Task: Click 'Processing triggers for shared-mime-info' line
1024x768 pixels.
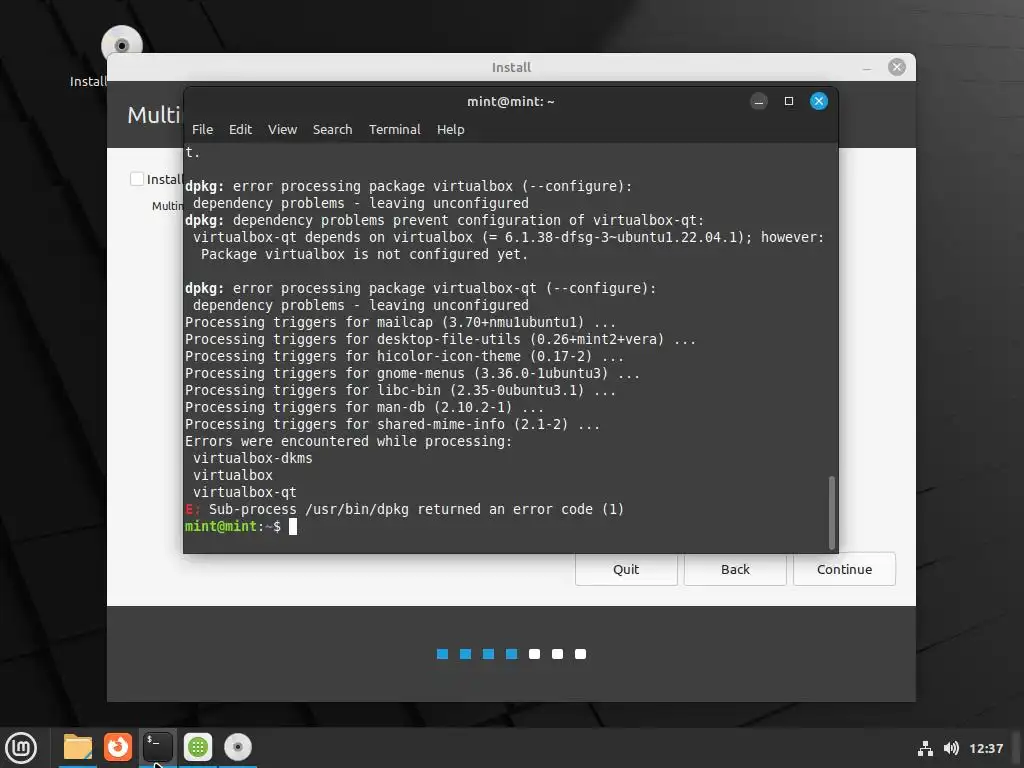Action: [x=392, y=424]
